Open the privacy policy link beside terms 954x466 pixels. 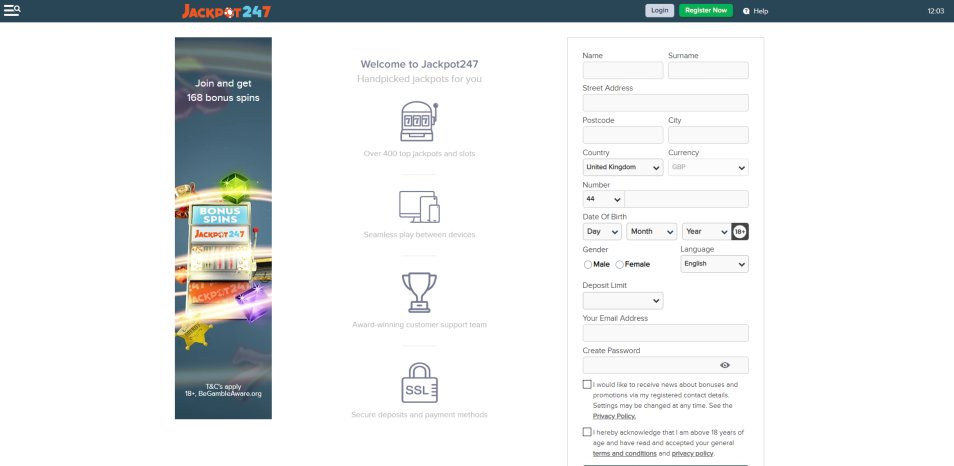(x=692, y=454)
